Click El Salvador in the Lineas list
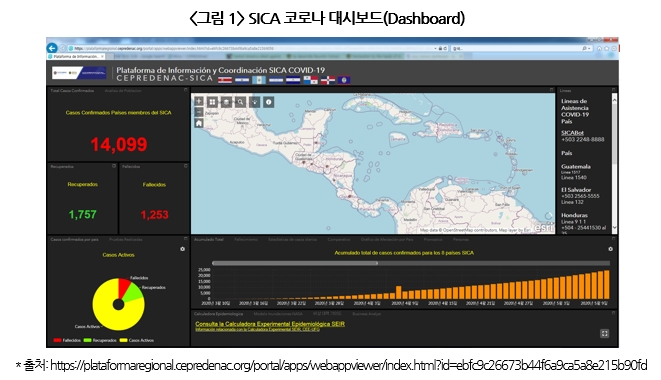Viewport: 661px width, 380px height. pyautogui.click(x=576, y=190)
